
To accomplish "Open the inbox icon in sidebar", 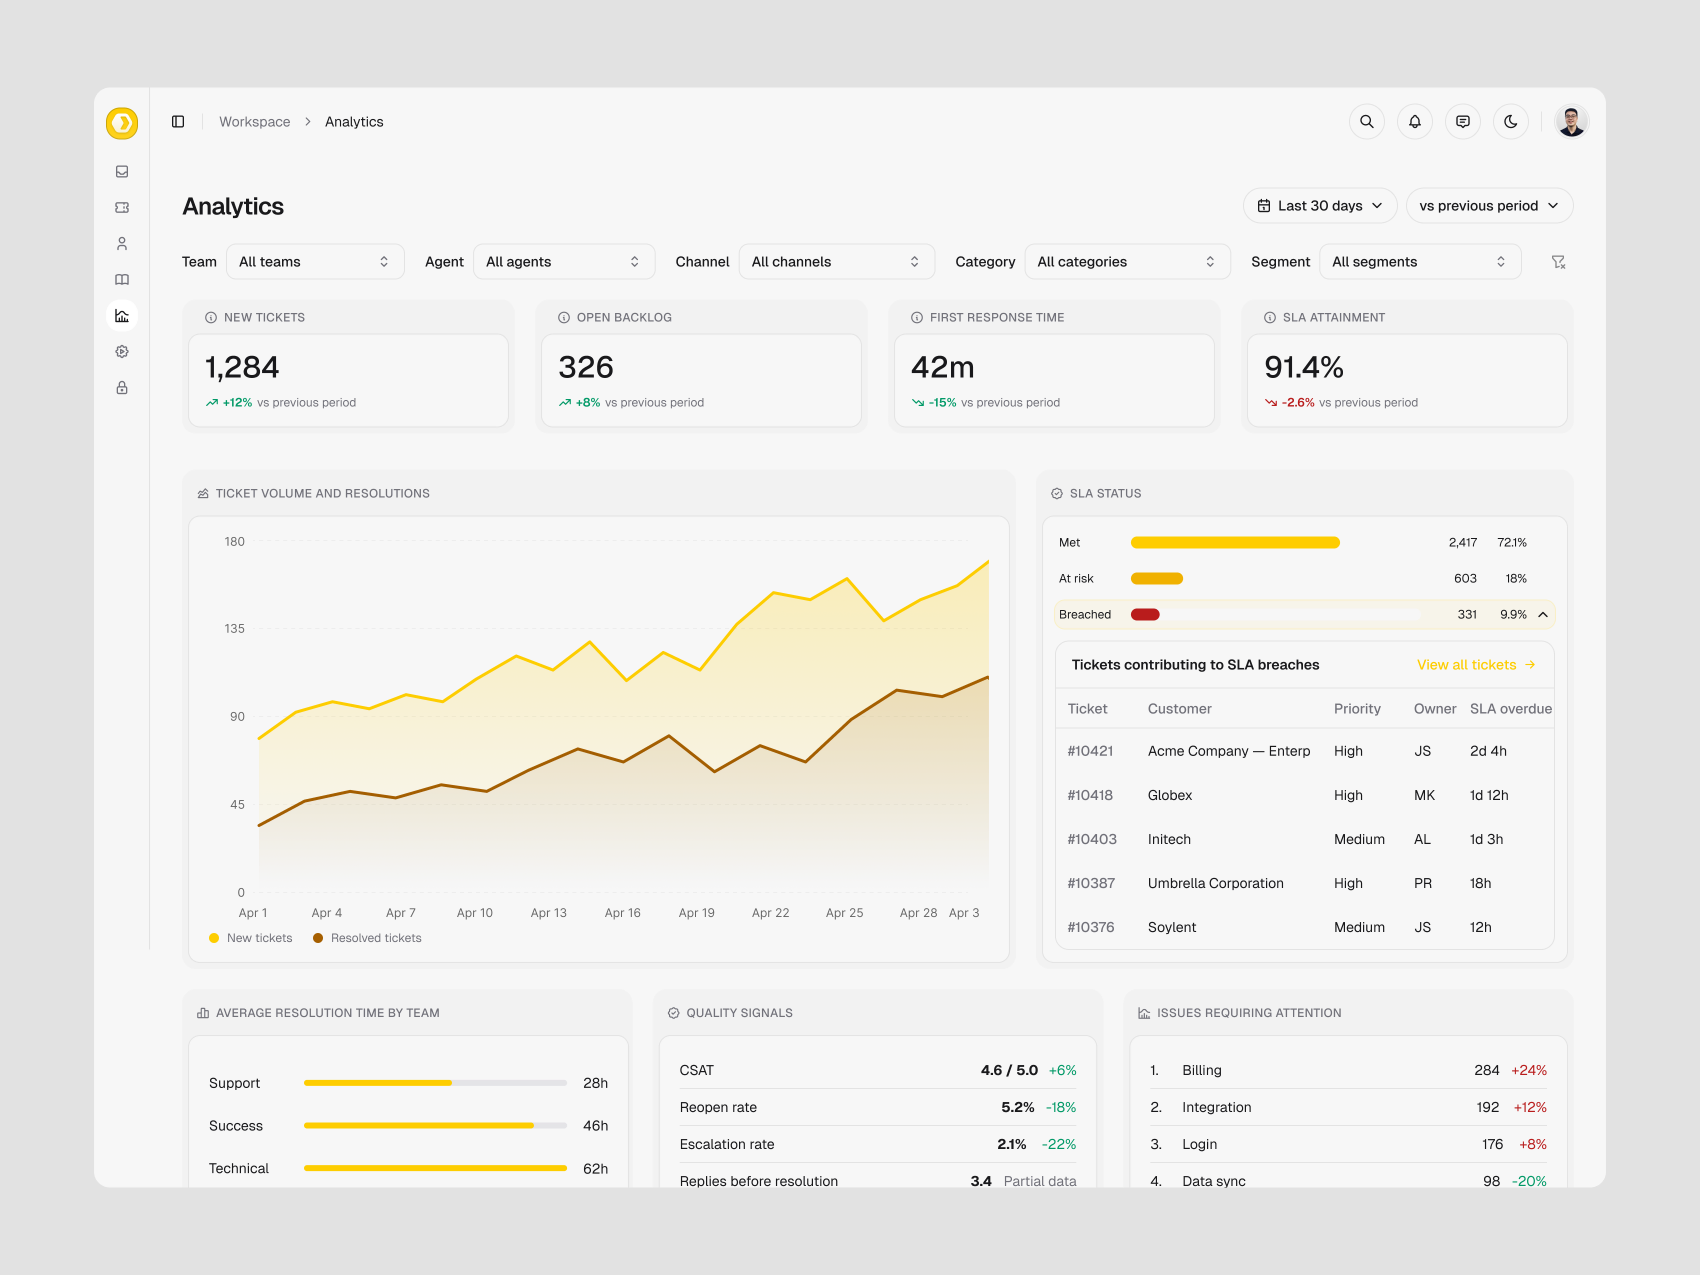I will (x=122, y=172).
